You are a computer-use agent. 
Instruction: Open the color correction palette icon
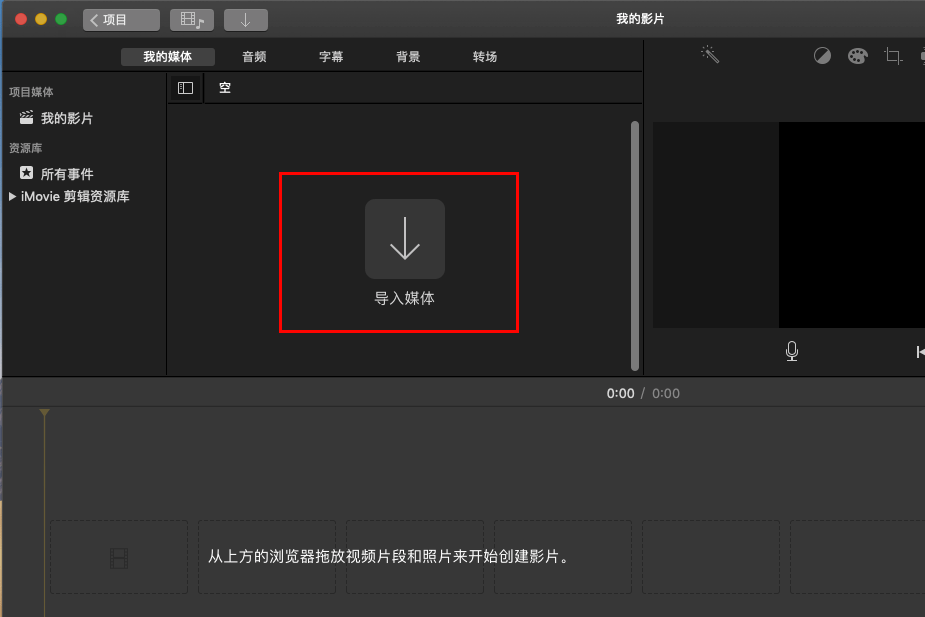point(858,56)
